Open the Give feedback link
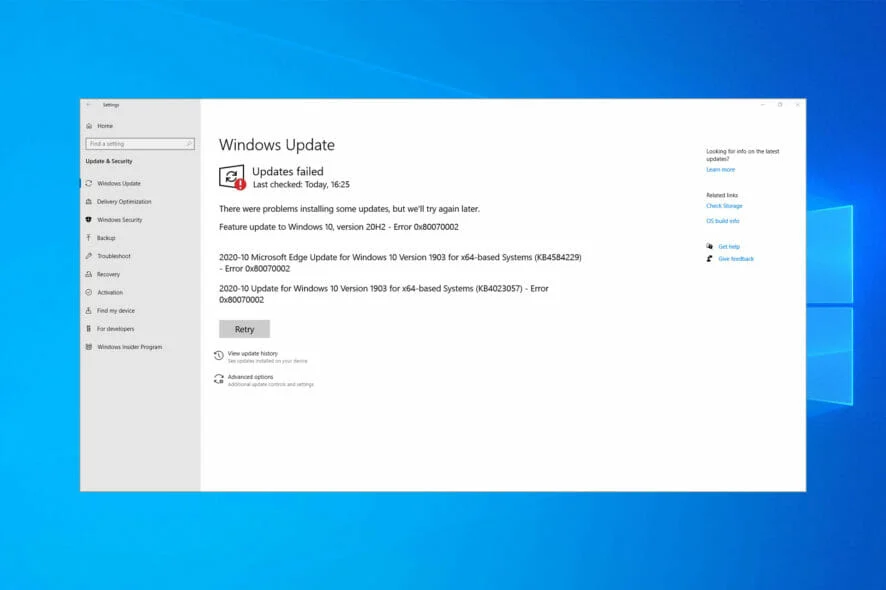This screenshot has width=886, height=590. click(x=736, y=259)
